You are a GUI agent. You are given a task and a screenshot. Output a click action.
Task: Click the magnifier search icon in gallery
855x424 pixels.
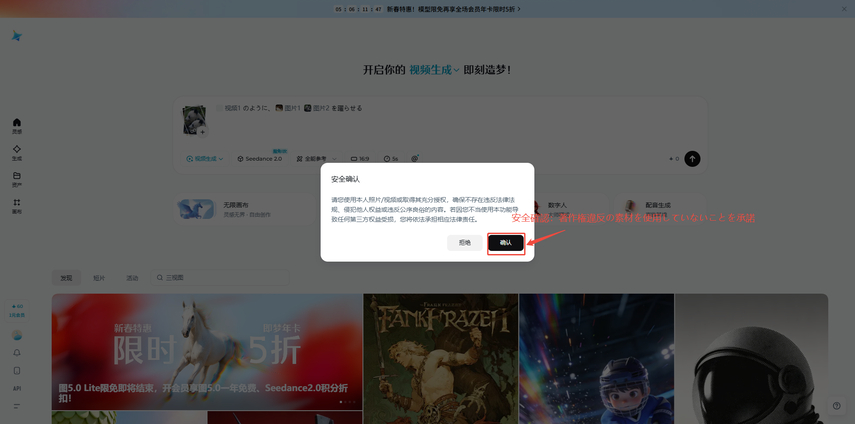point(160,278)
